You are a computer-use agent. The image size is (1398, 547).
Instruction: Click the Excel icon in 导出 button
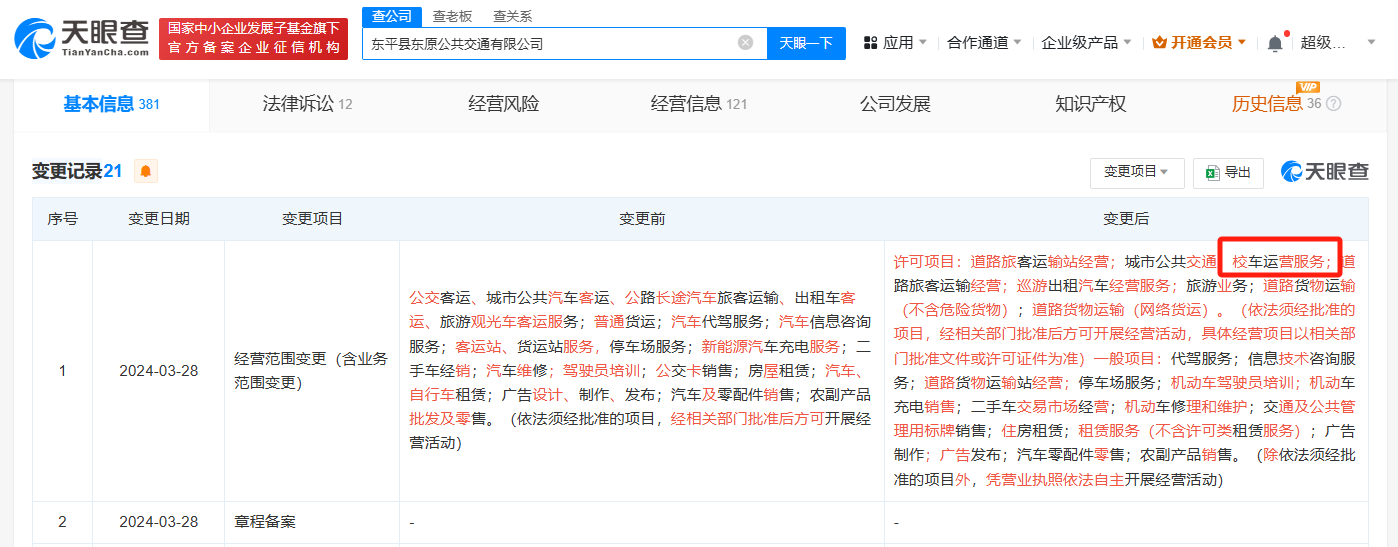point(1212,172)
